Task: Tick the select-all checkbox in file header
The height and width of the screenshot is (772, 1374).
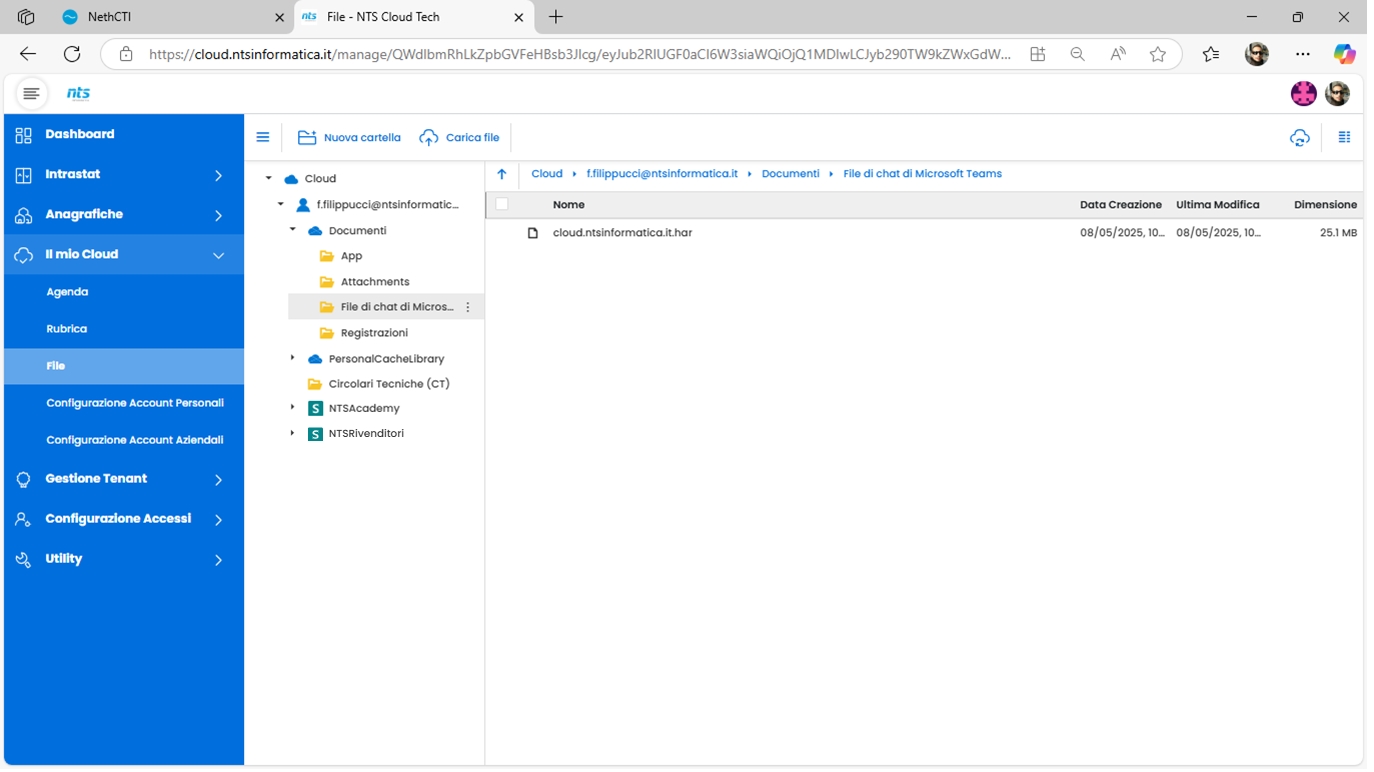Action: [502, 204]
